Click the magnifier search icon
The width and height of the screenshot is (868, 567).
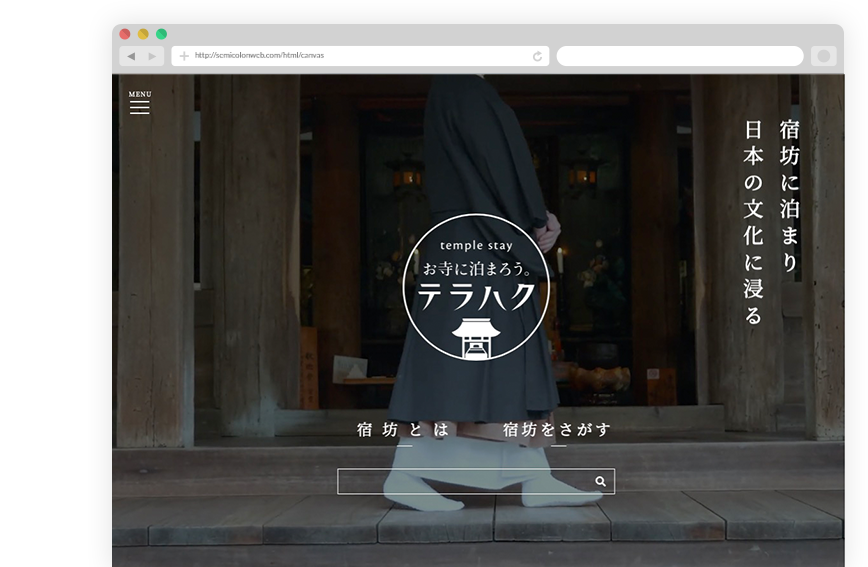[600, 481]
